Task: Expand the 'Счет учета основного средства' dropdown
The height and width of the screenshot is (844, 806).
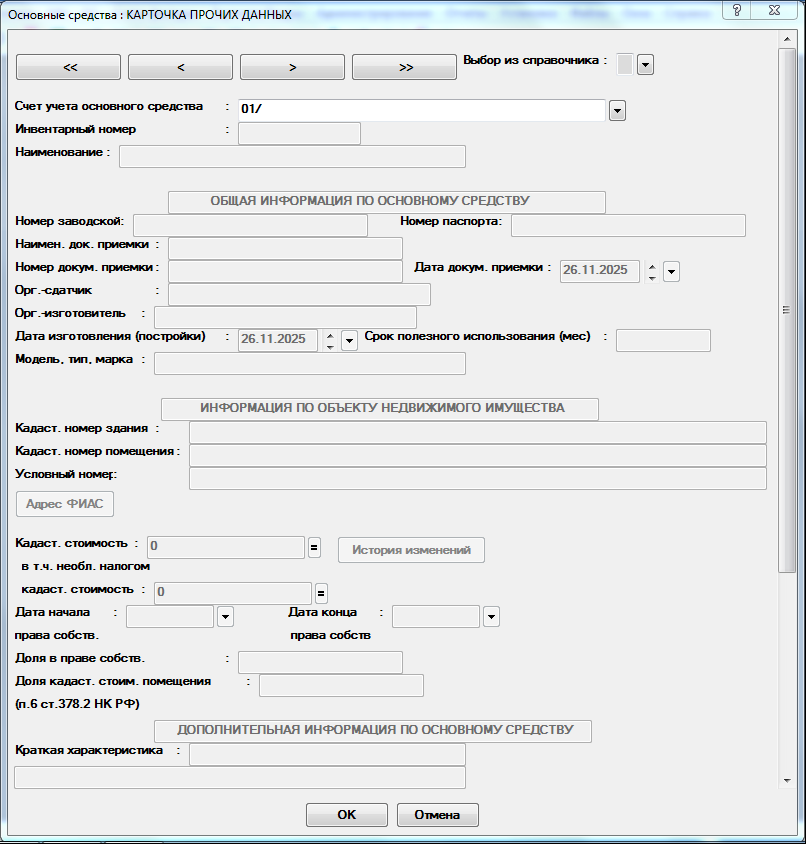Action: point(617,111)
